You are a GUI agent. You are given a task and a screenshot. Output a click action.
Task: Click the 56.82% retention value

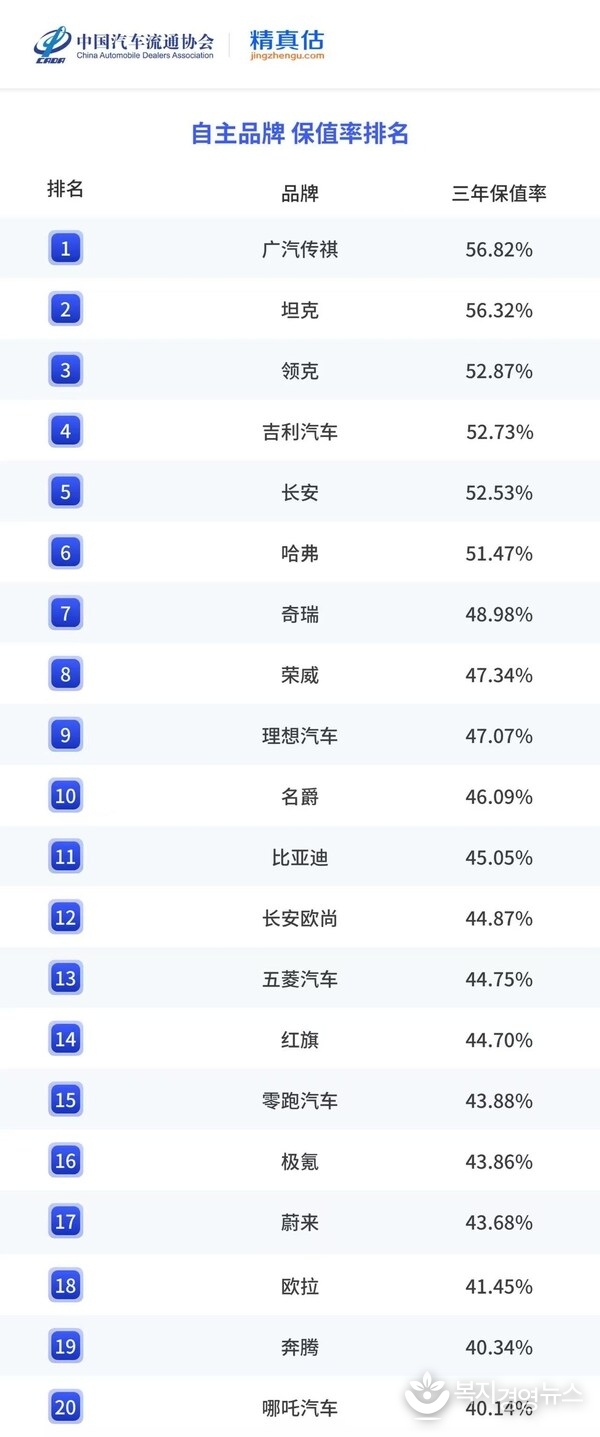pyautogui.click(x=499, y=249)
